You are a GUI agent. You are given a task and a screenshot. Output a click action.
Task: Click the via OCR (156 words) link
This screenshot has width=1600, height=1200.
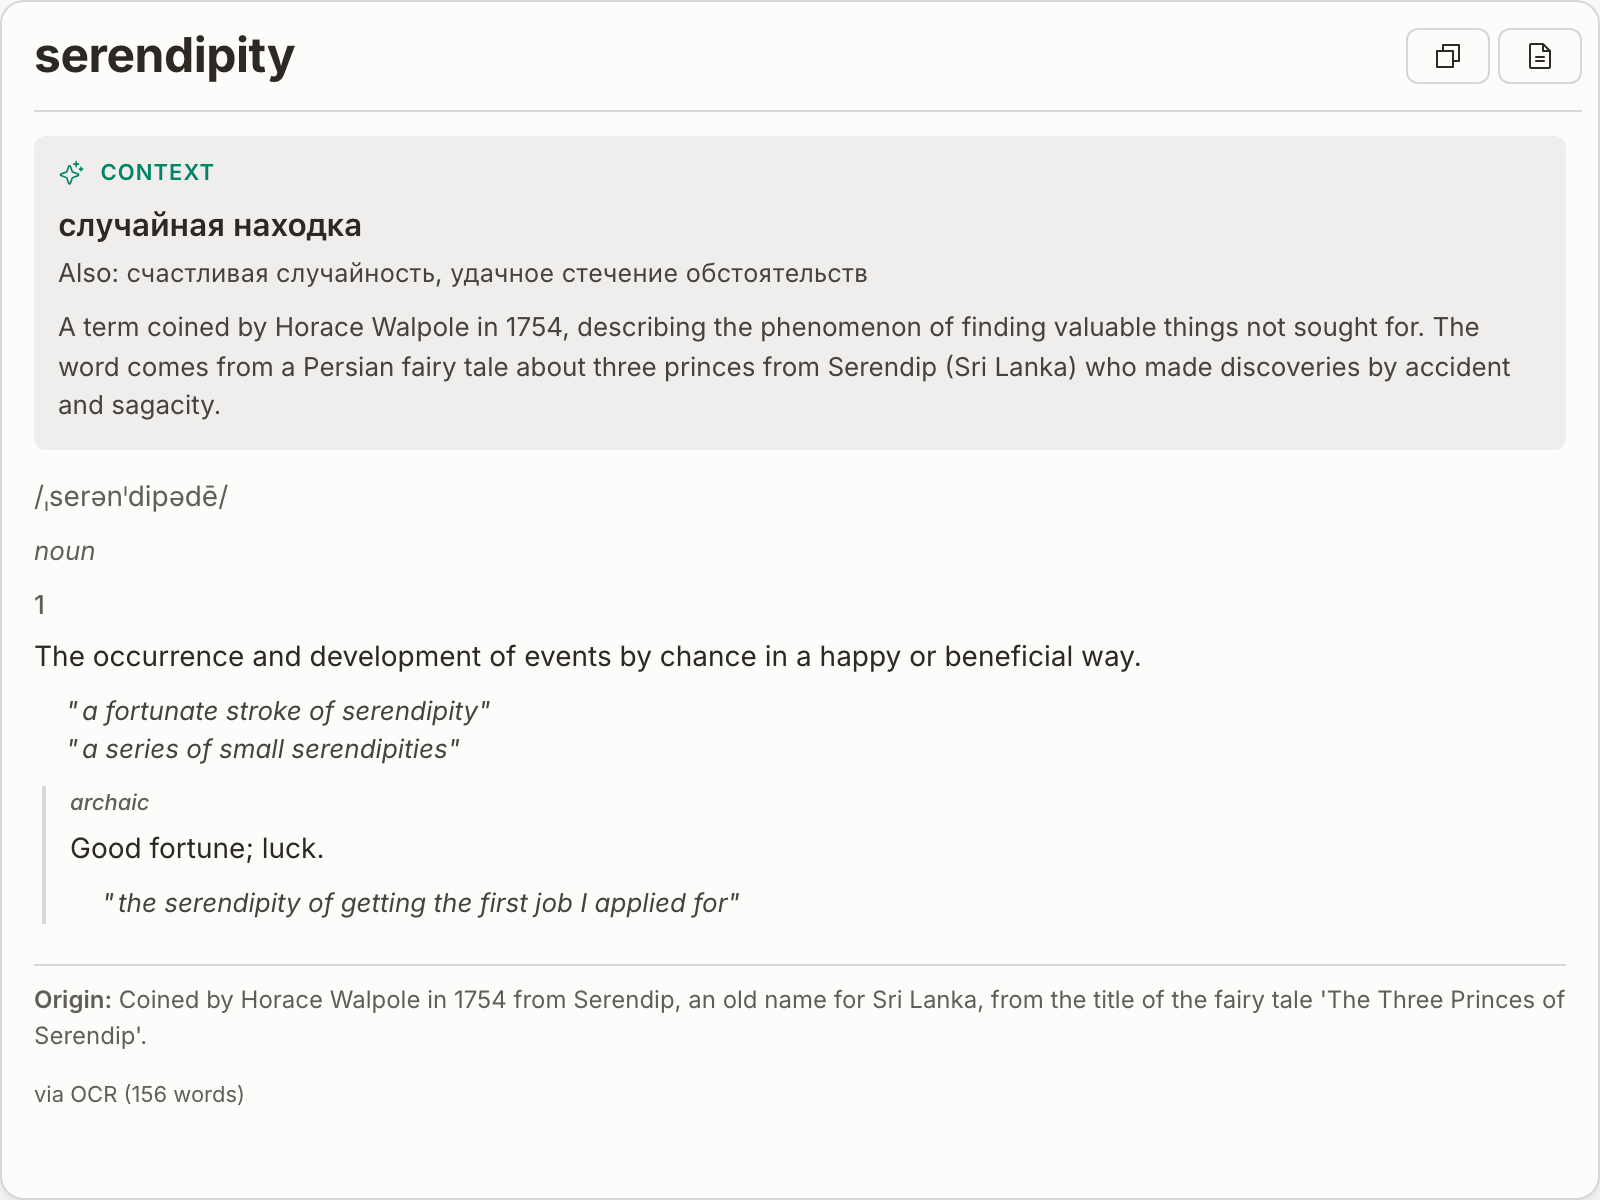139,1094
